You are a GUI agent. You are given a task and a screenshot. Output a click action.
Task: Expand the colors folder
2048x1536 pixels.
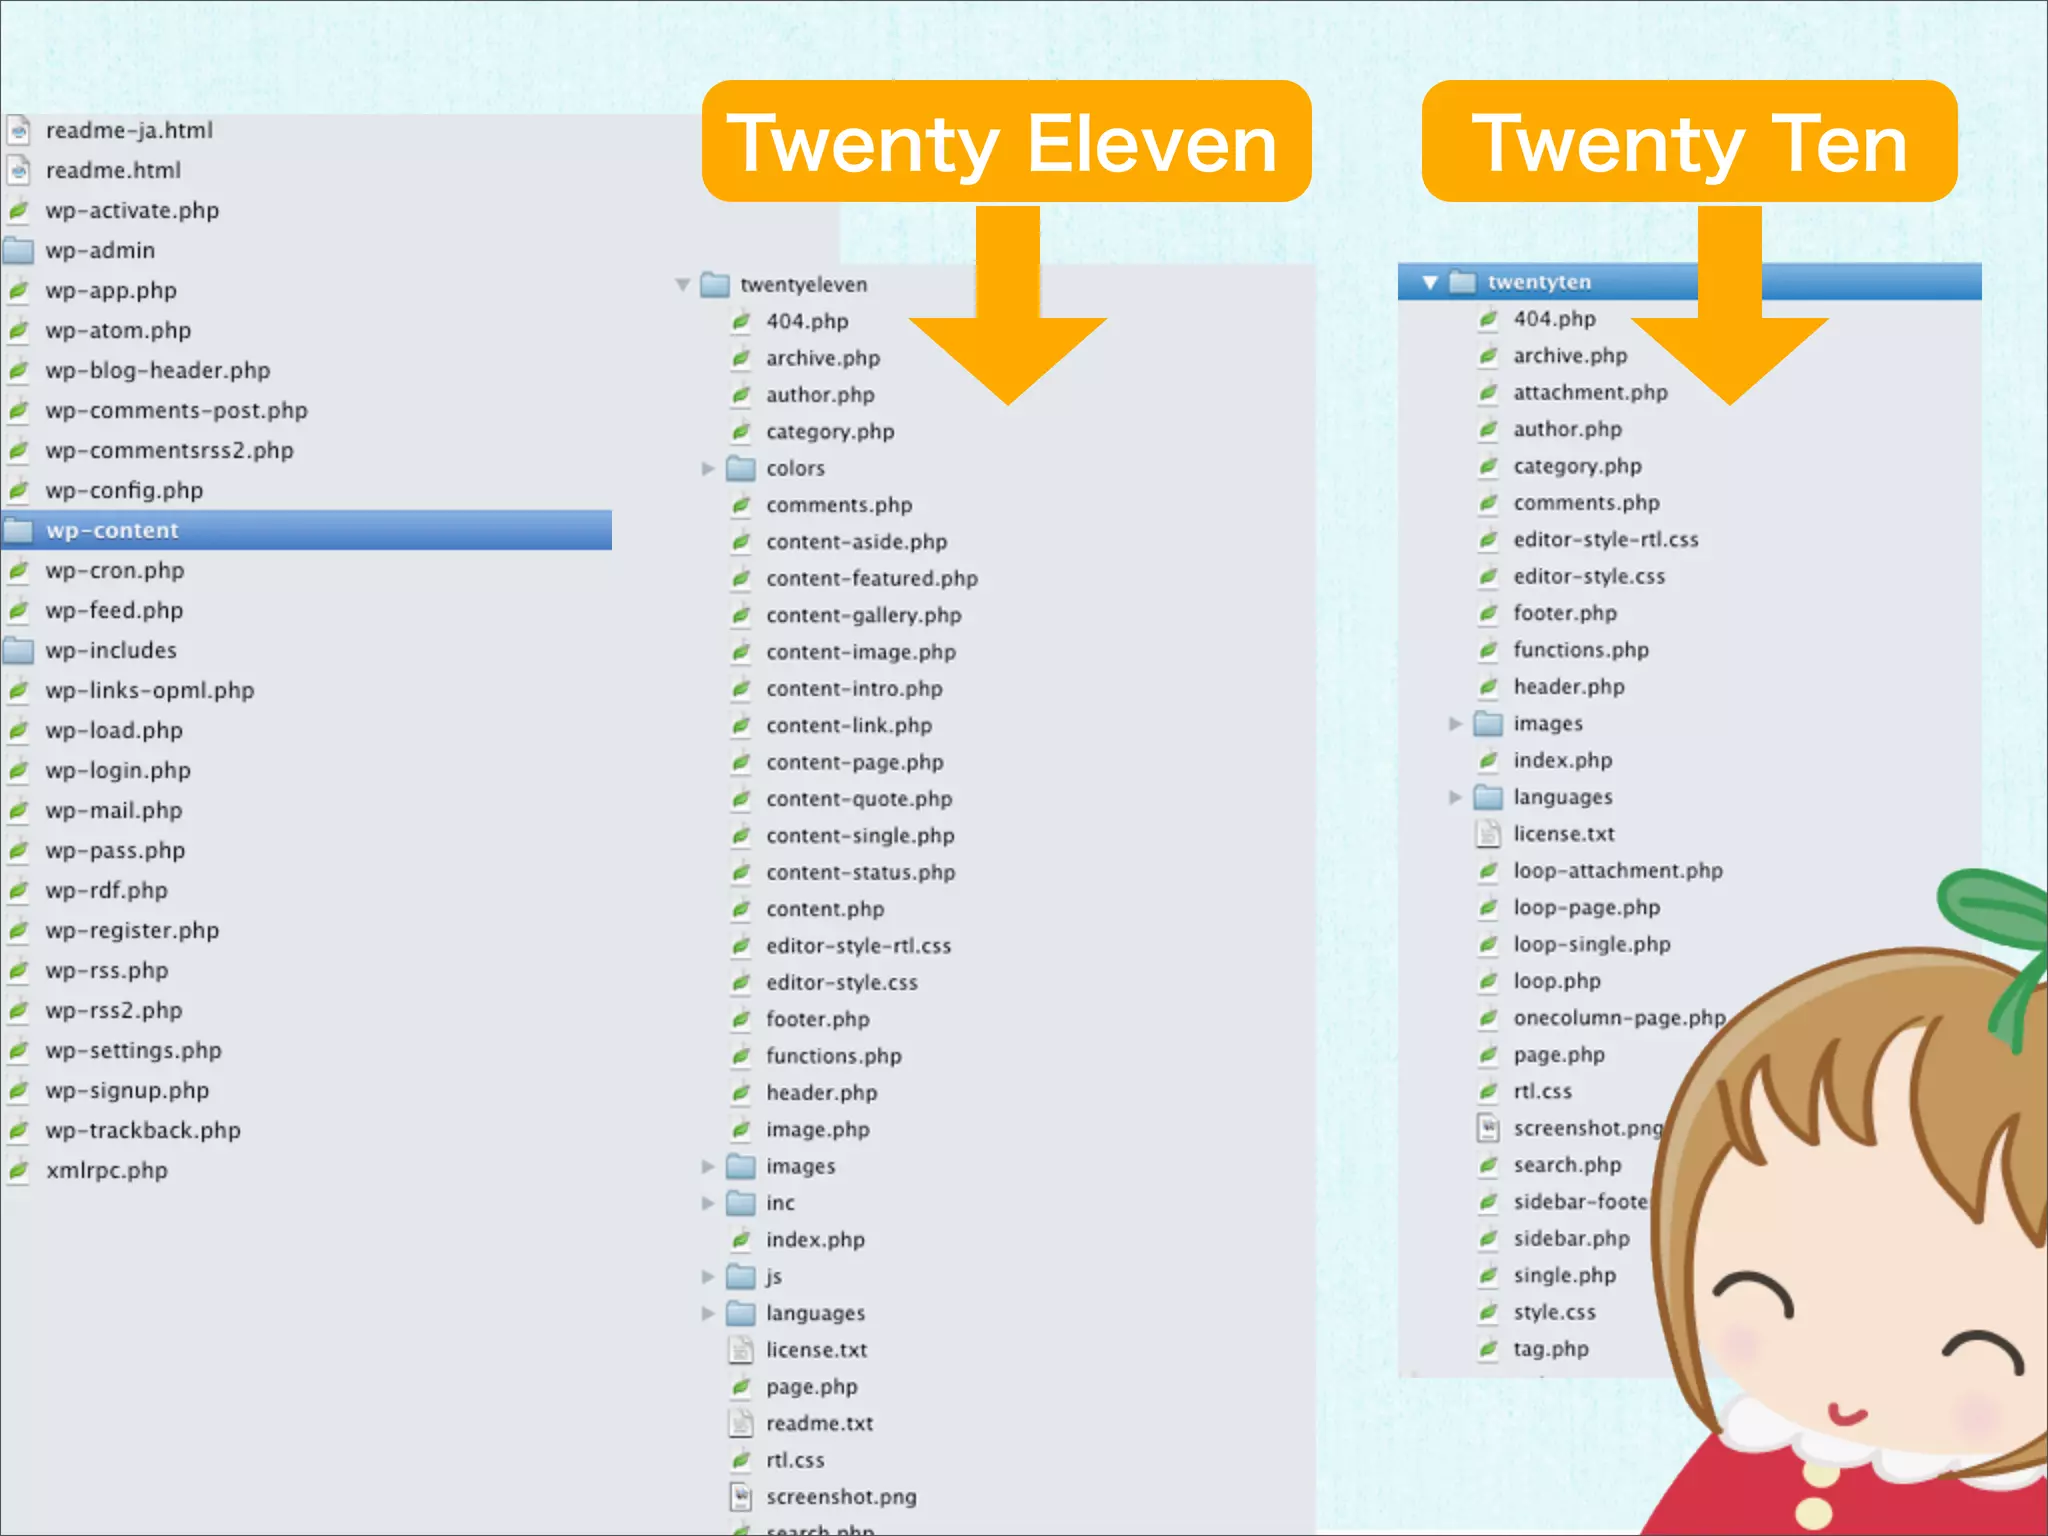[708, 468]
